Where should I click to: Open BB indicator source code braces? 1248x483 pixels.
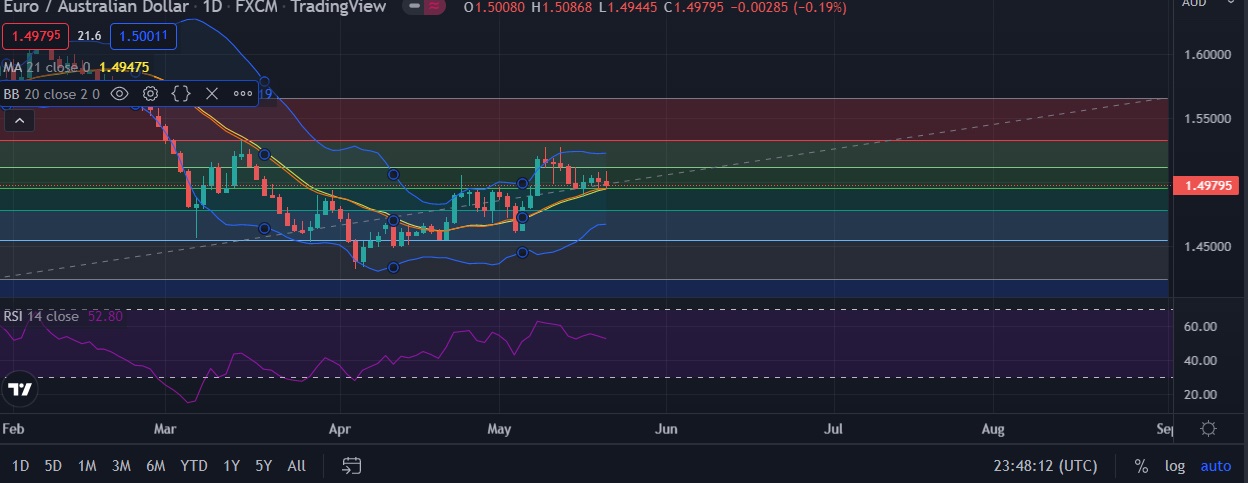(x=181, y=94)
